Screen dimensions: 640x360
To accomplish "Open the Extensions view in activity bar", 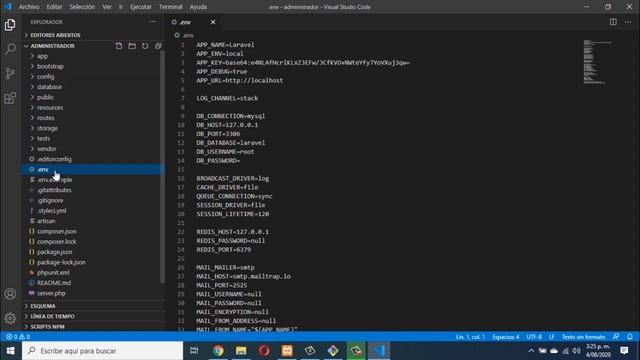I will pyautogui.click(x=10, y=98).
